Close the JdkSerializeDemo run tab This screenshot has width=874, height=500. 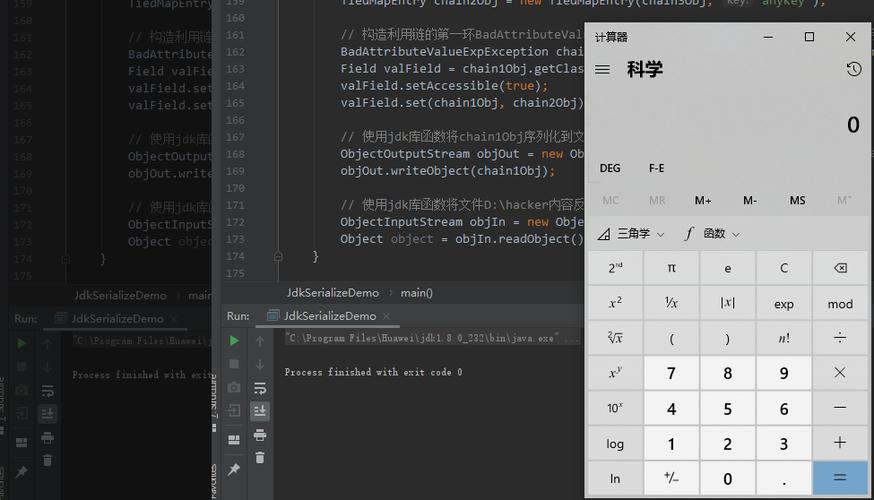[x=386, y=316]
